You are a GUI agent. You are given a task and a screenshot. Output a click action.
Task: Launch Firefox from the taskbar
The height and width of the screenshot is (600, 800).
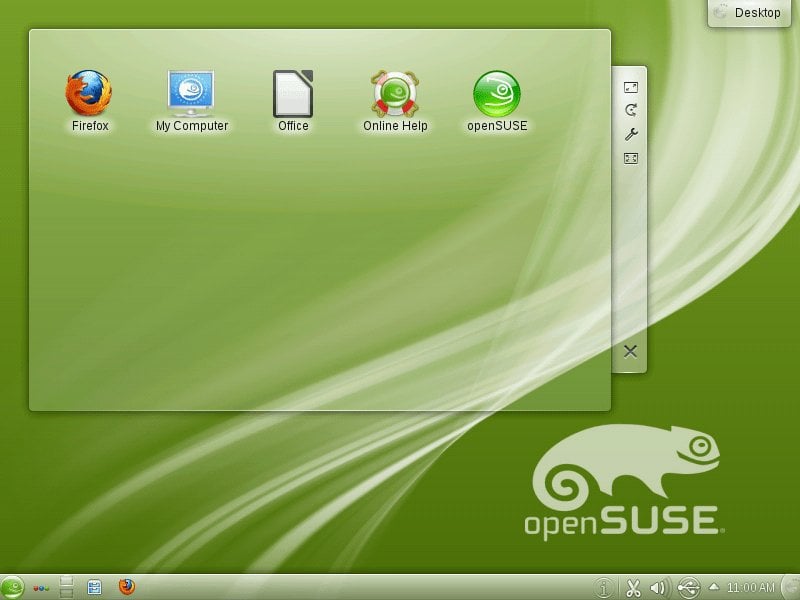pyautogui.click(x=126, y=587)
